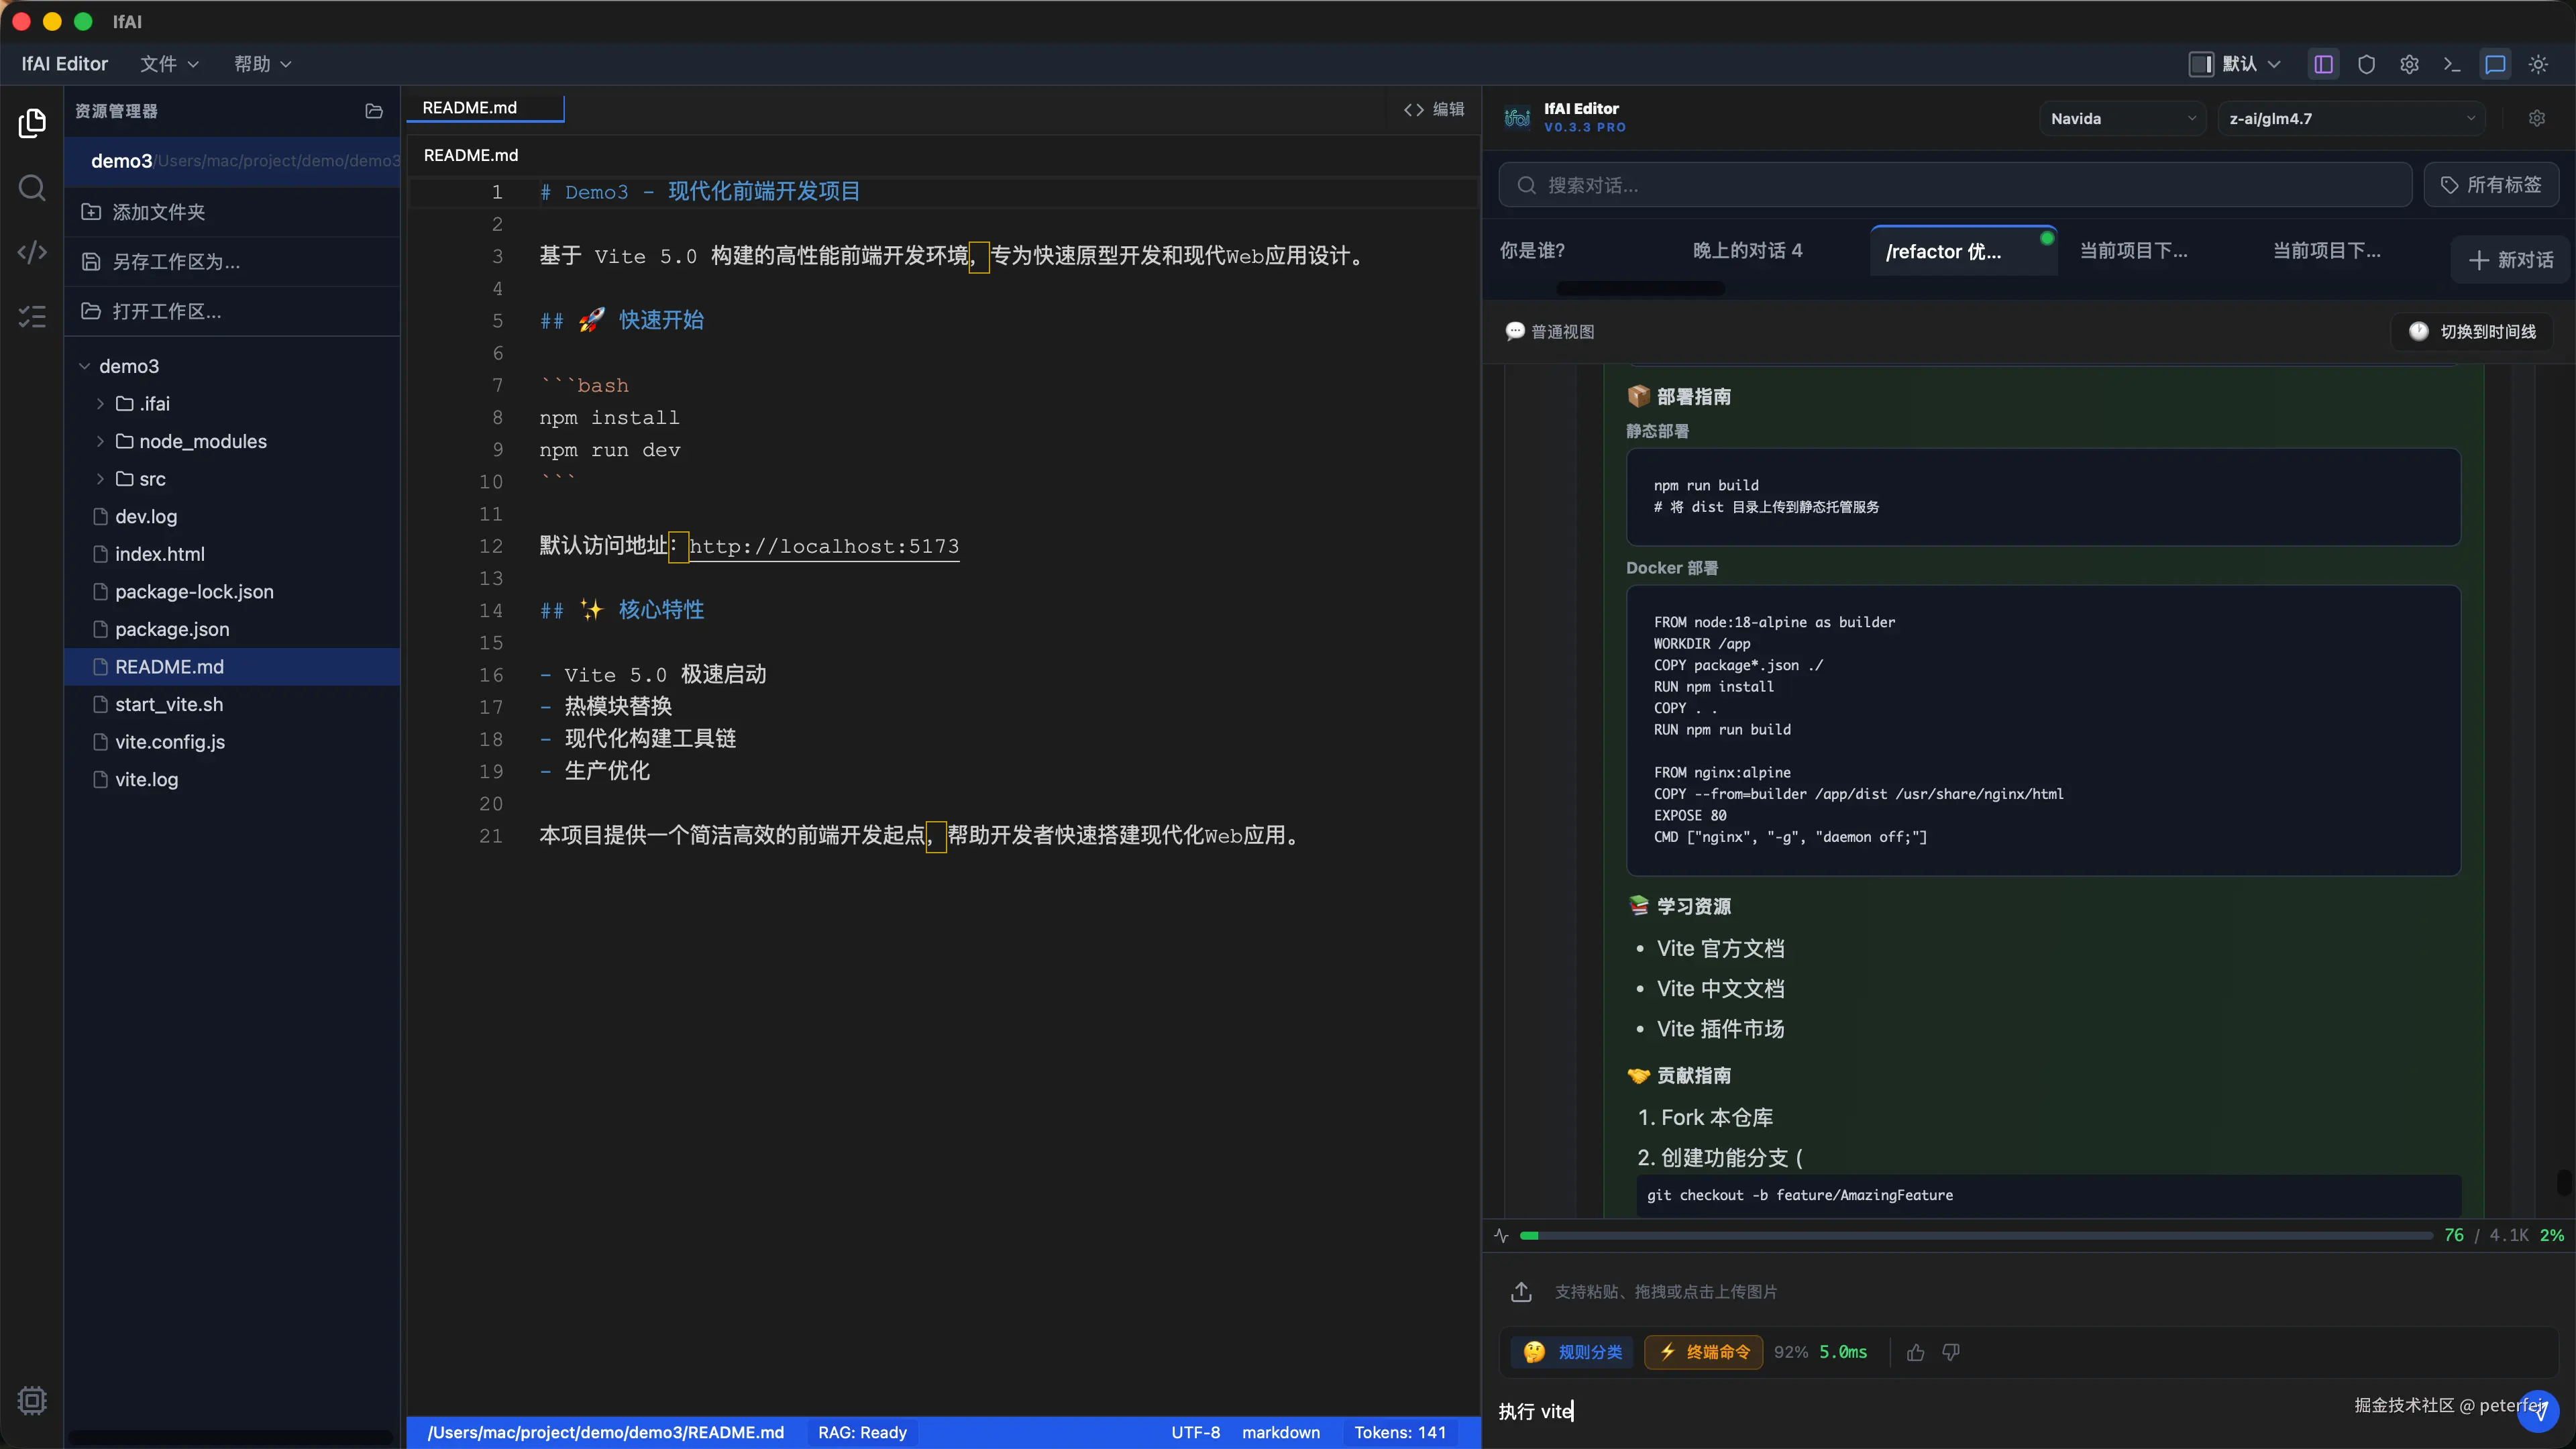
Task: Click the upload image icon in chat
Action: coord(1521,1292)
